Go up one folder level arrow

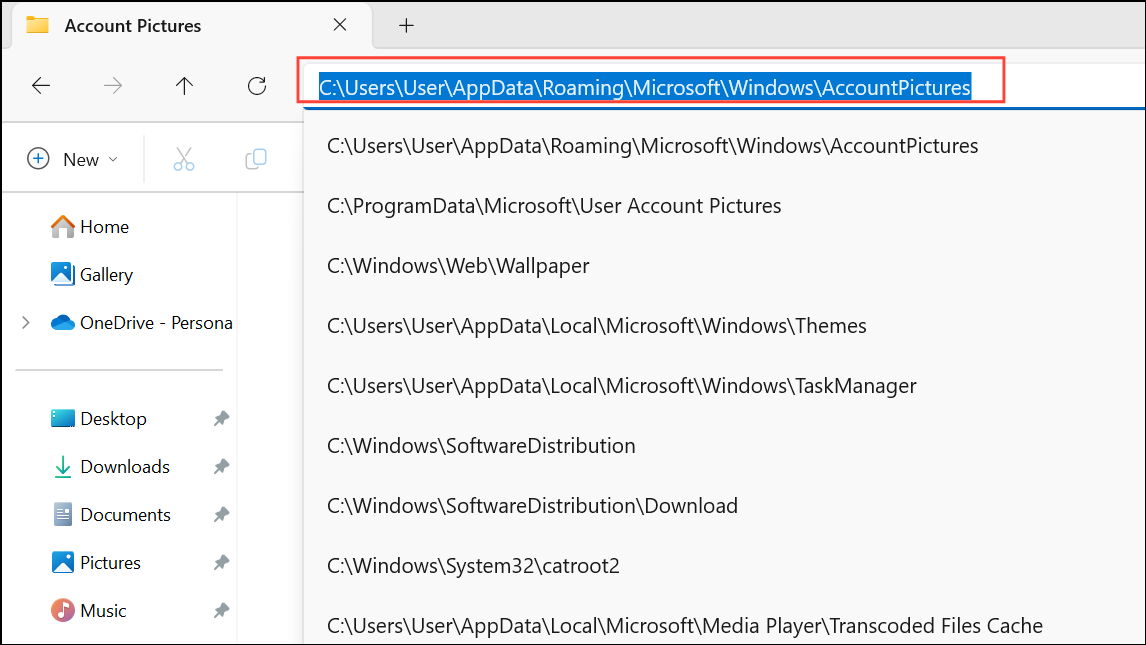click(184, 86)
